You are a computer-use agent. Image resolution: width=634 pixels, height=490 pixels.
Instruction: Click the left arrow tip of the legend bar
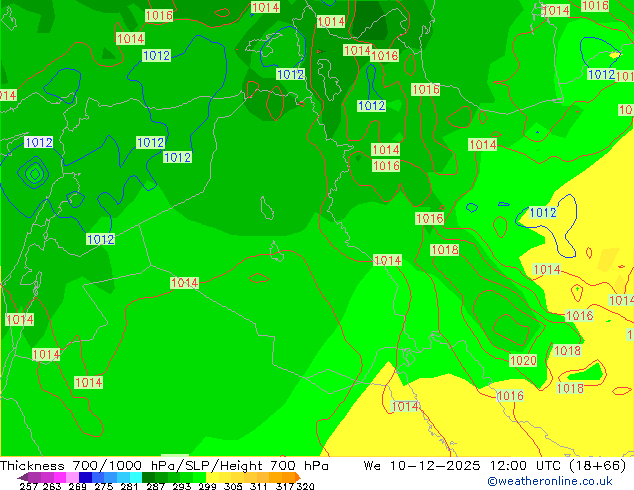22,477
